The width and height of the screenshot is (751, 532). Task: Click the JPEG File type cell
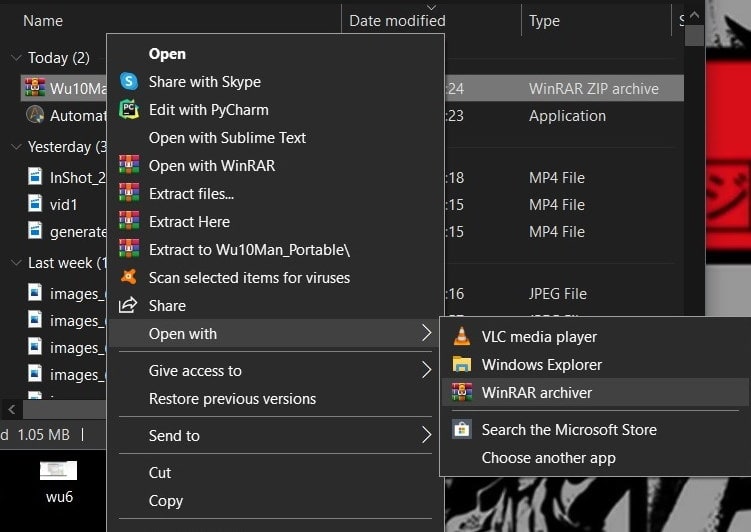click(x=558, y=294)
